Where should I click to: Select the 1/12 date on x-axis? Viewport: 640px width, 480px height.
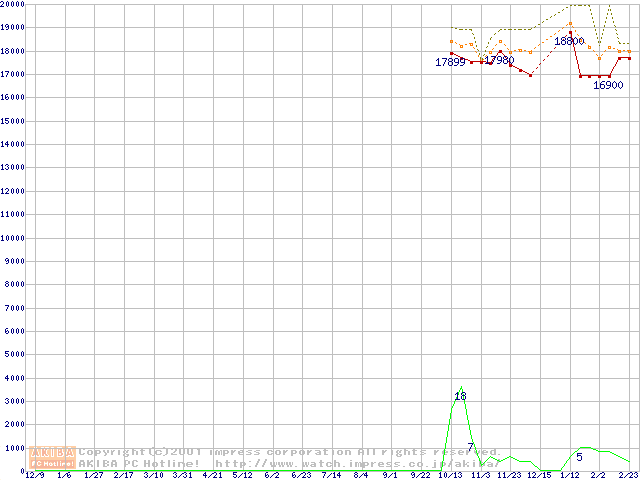point(569,475)
